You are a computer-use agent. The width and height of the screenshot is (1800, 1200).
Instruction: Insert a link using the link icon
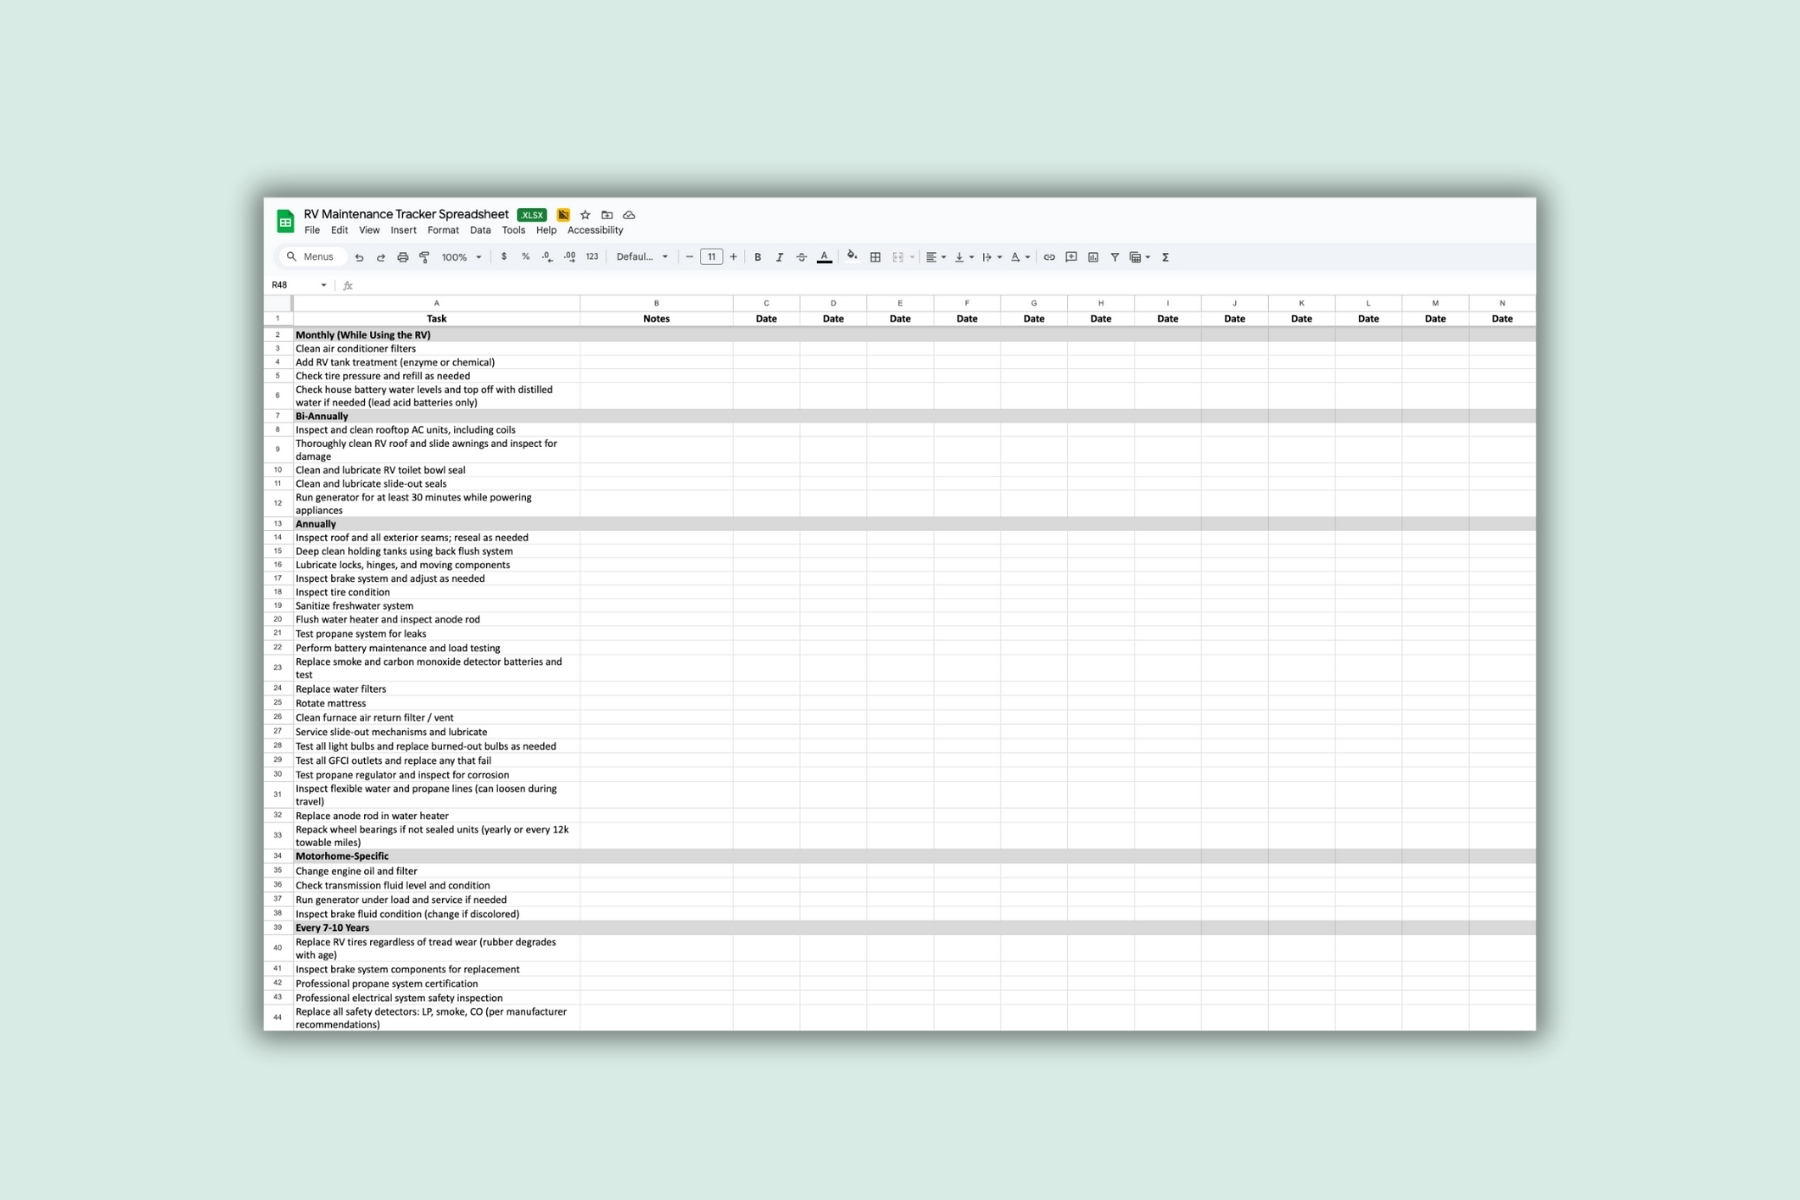click(x=1049, y=257)
